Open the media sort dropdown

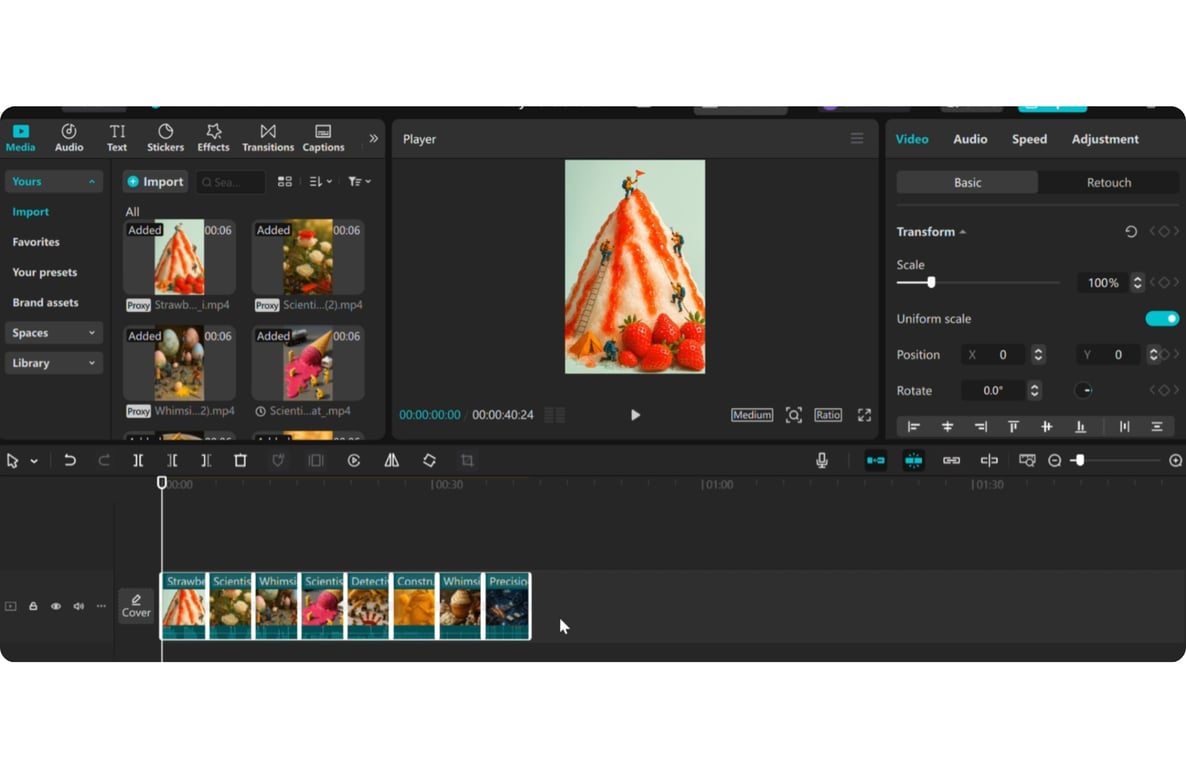coord(321,182)
